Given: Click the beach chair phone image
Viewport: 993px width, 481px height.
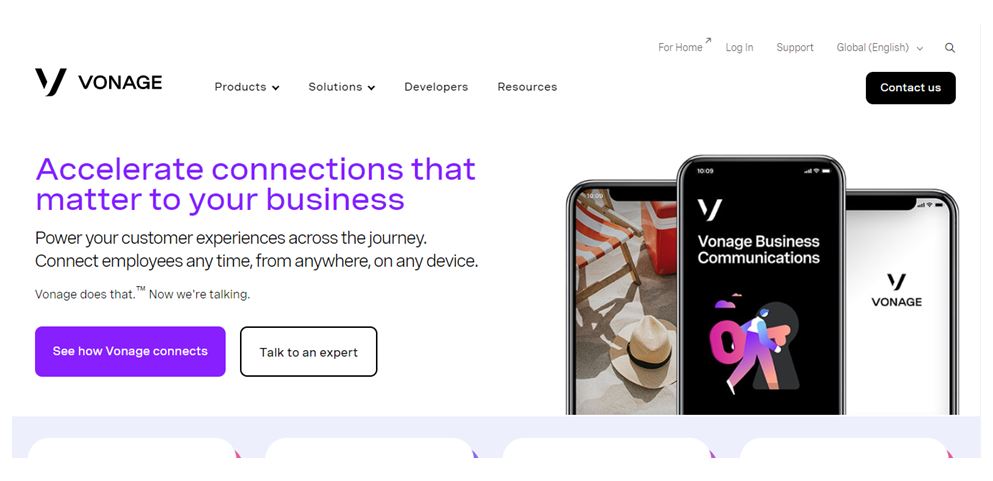Looking at the screenshot, I should click(x=624, y=301).
